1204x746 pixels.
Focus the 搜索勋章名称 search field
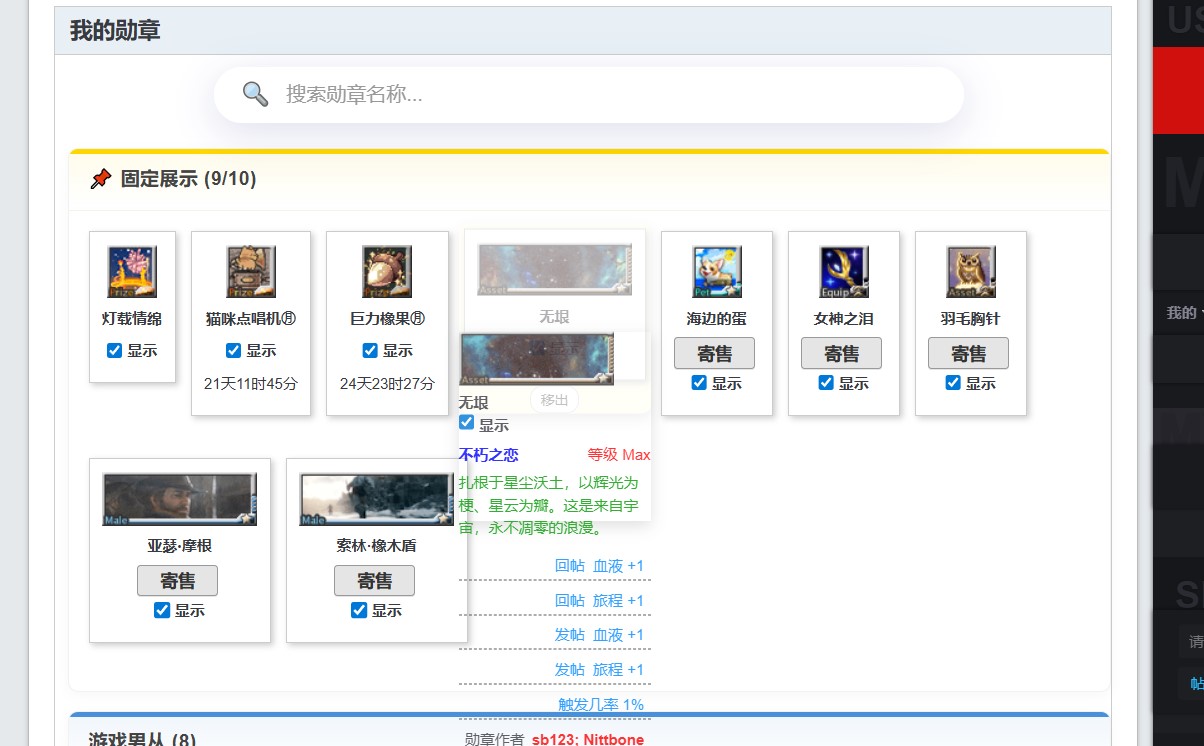pyautogui.click(x=610, y=95)
